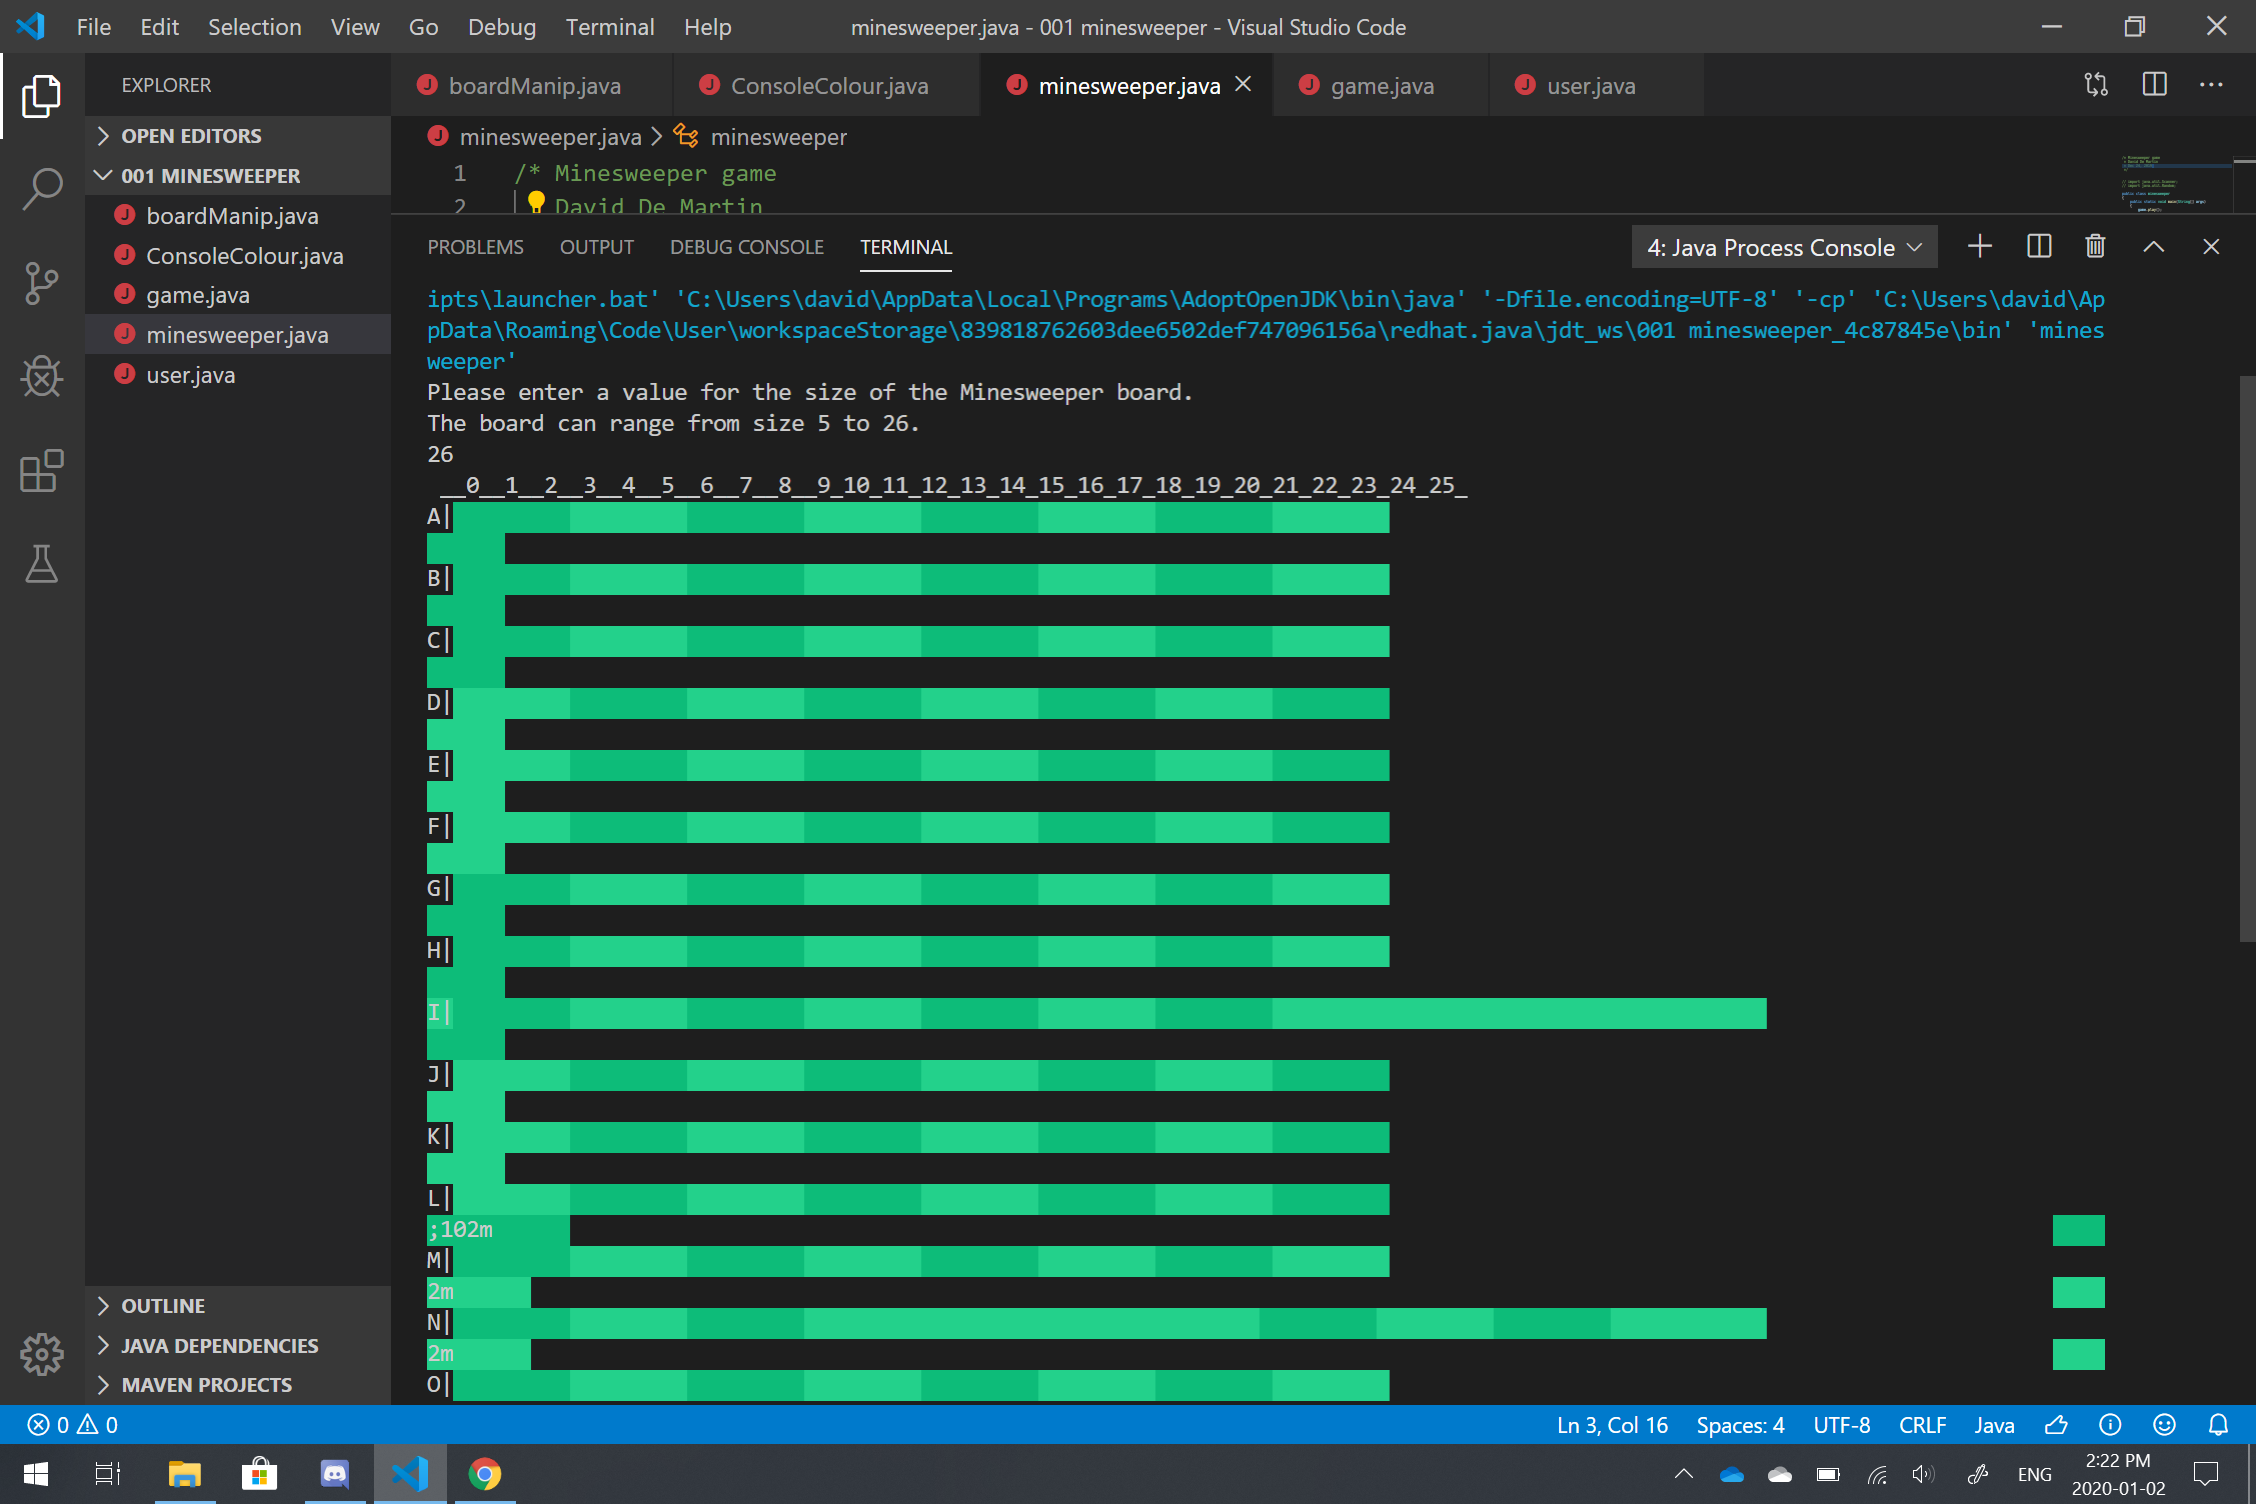Create a new terminal with the plus icon
The width and height of the screenshot is (2256, 1504).
[x=1978, y=246]
